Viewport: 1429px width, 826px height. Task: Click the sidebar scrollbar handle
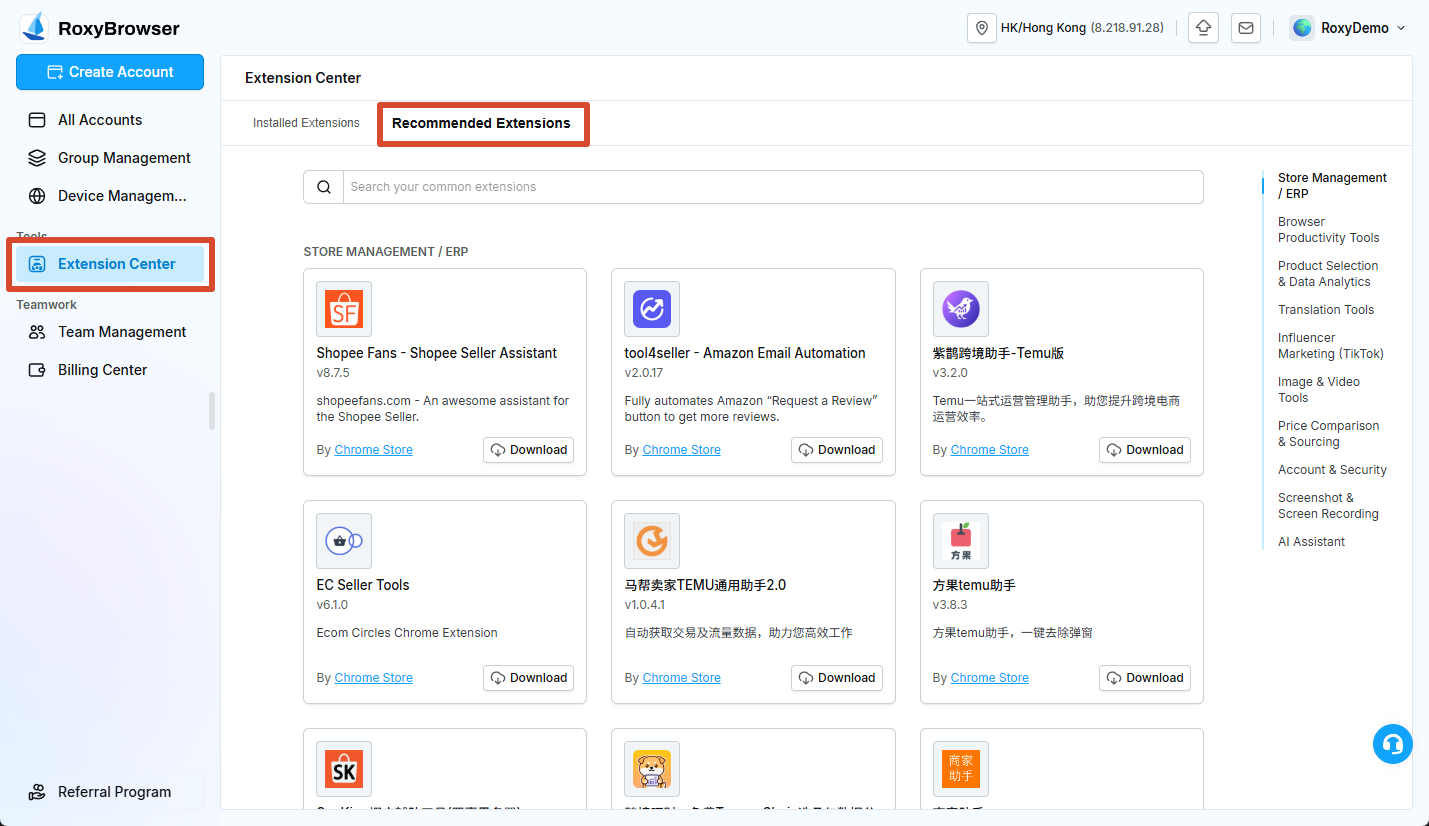click(211, 411)
